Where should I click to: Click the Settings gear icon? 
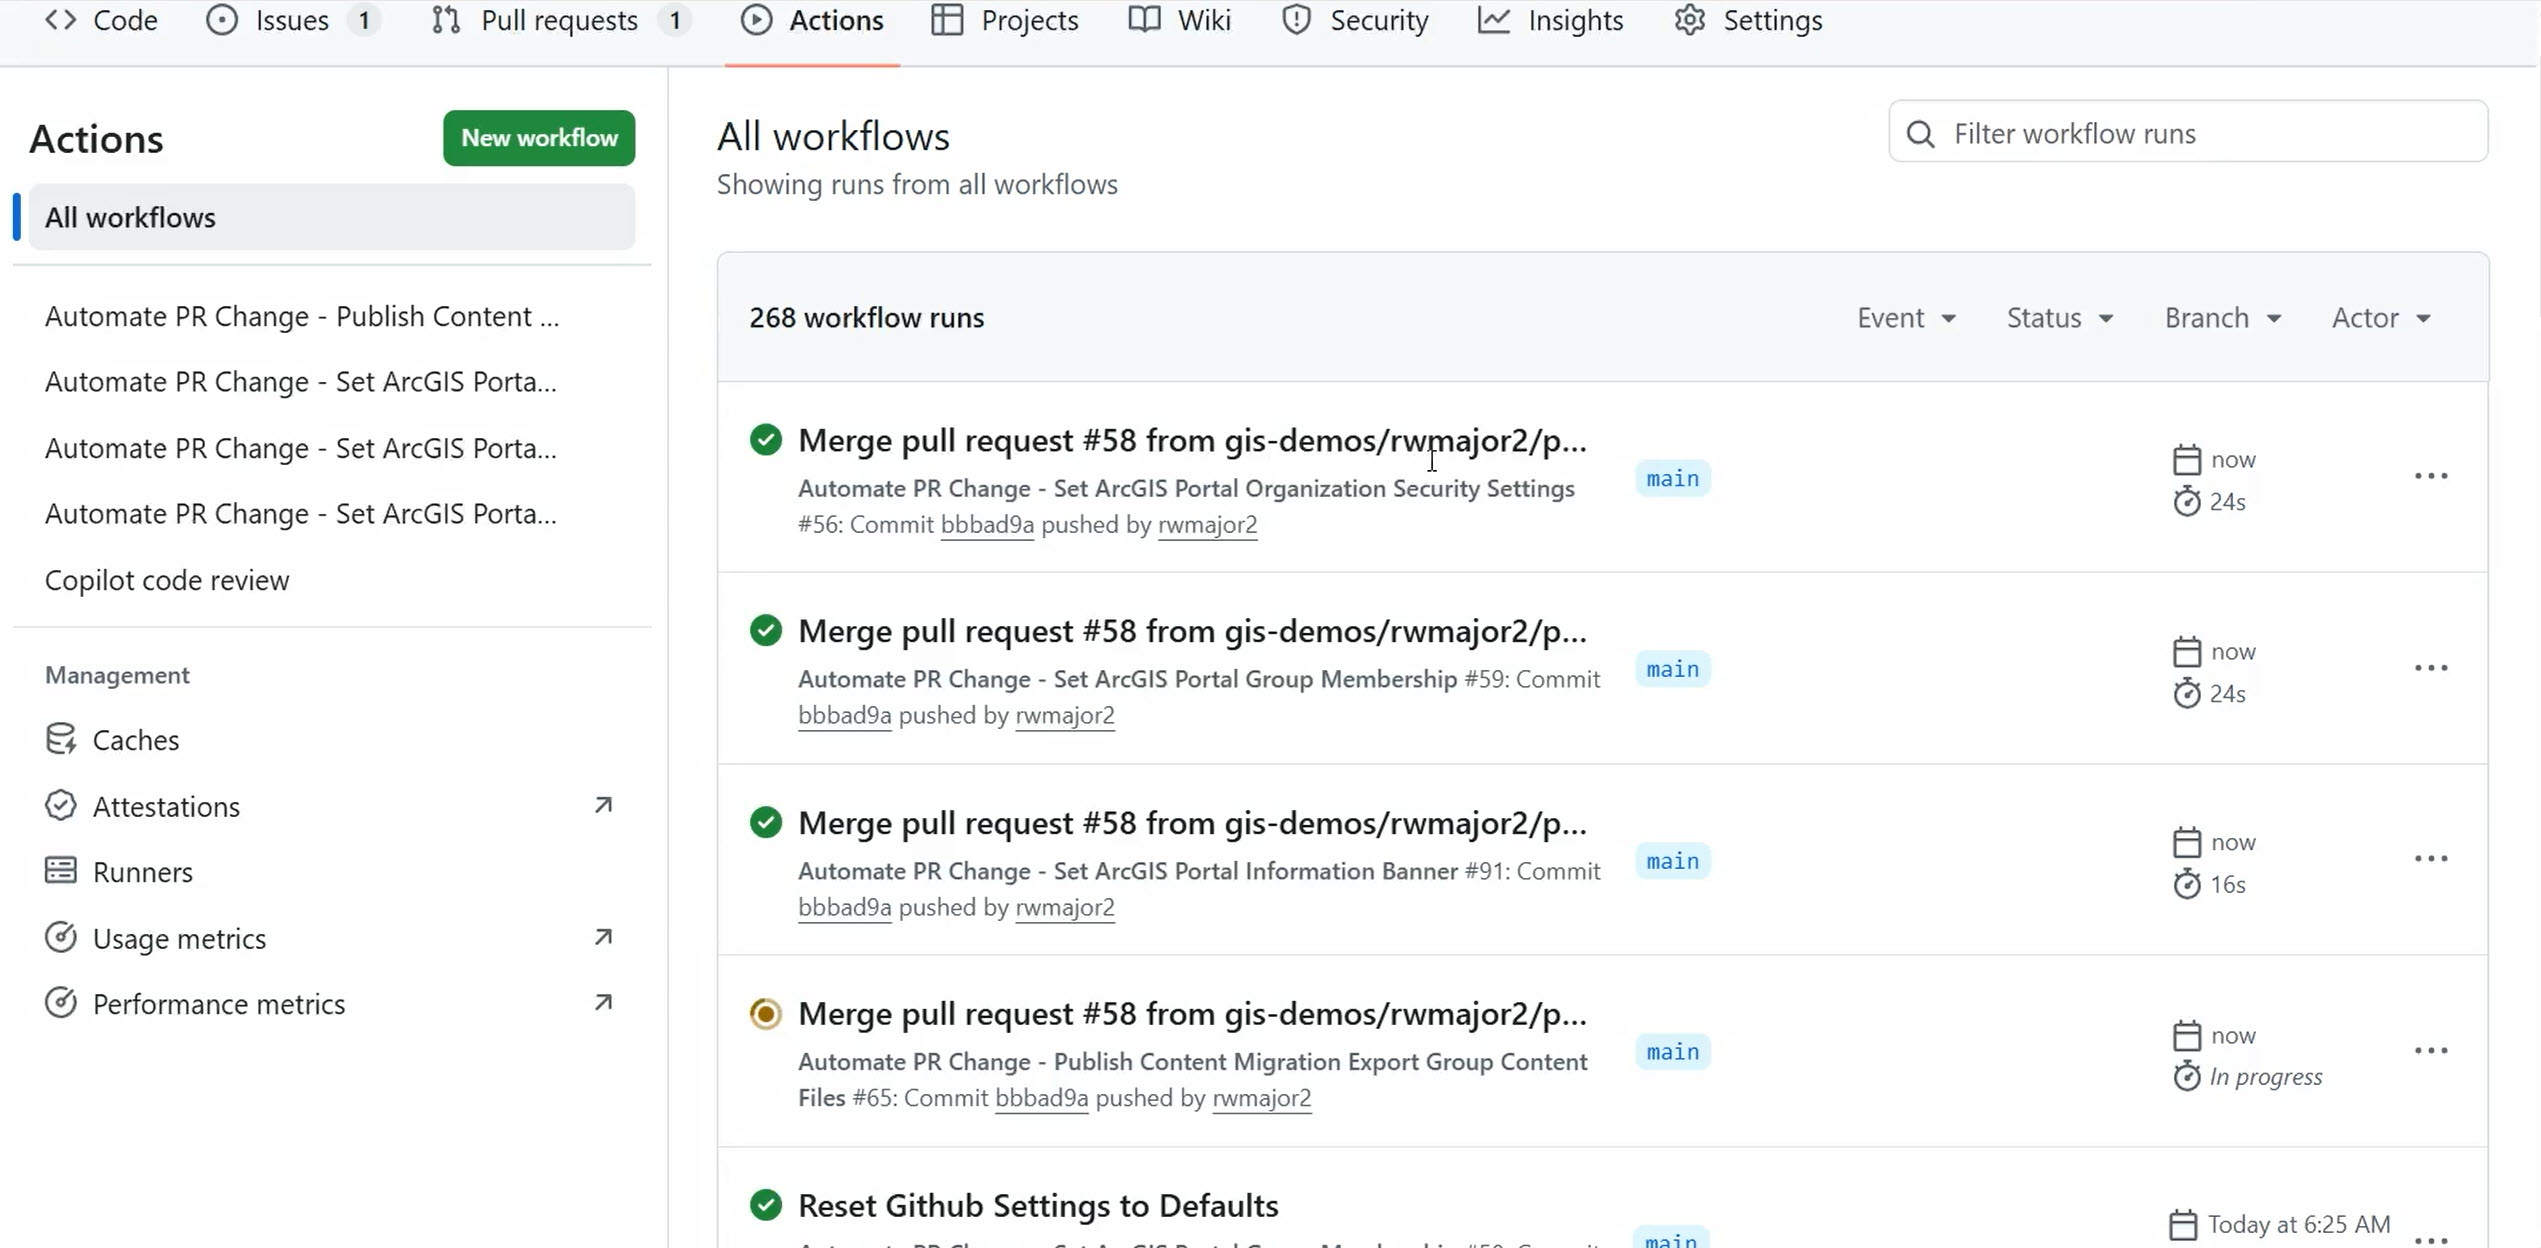pyautogui.click(x=1690, y=20)
